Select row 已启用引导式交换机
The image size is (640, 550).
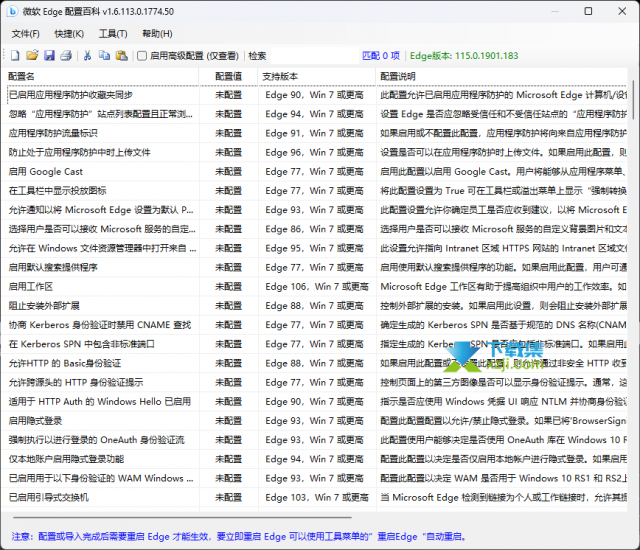[x=314, y=498]
